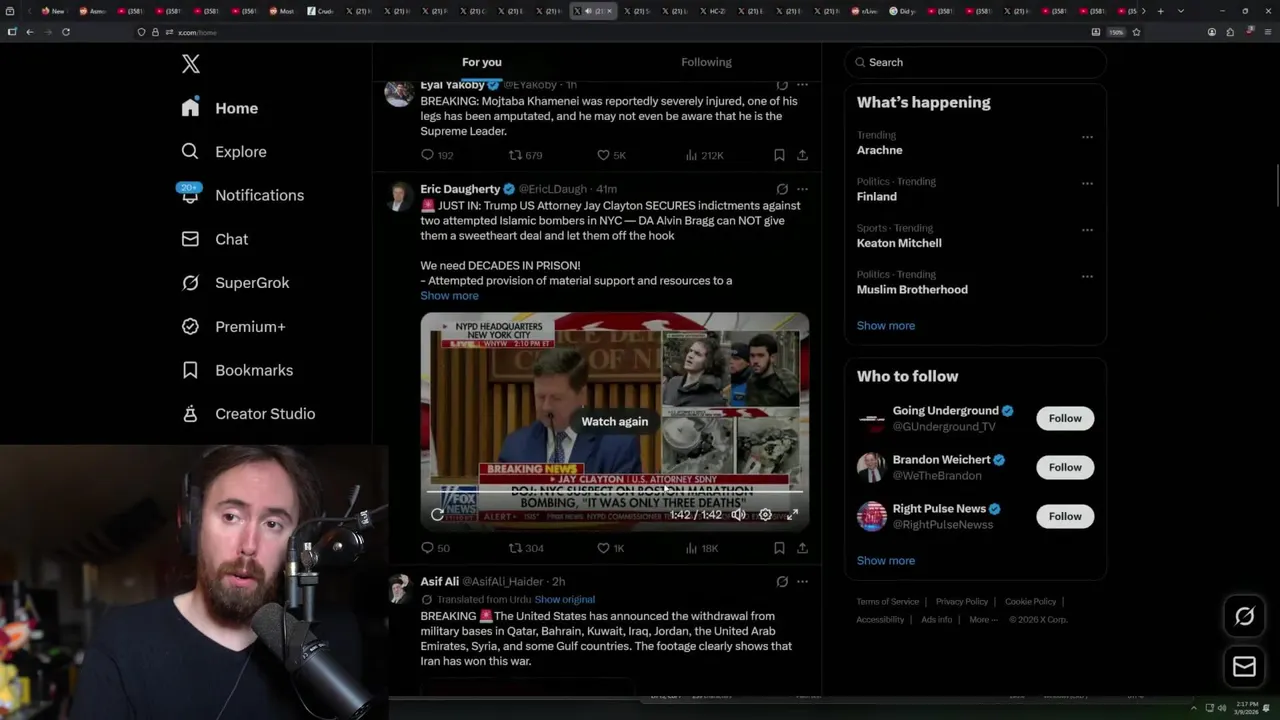Viewport: 1280px width, 720px height.
Task: Open a new browser tab
Action: point(1160,11)
